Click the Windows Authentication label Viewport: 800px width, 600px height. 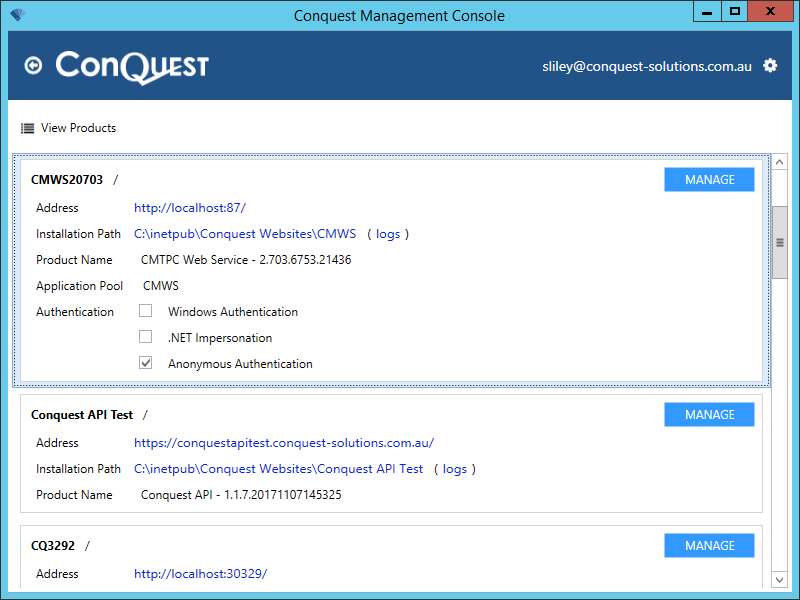pos(233,312)
